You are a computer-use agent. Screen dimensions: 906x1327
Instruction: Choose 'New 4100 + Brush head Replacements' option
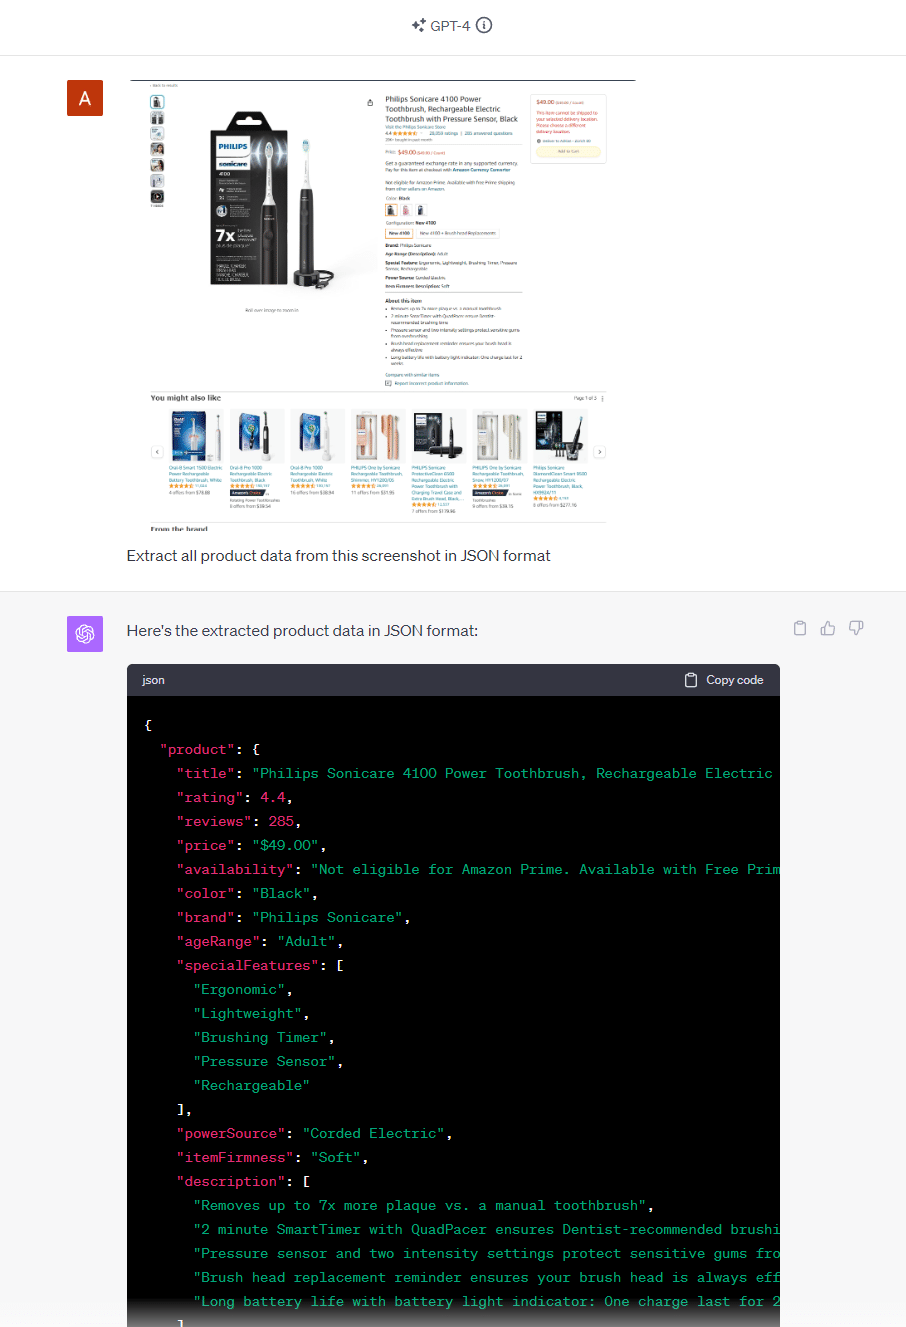click(457, 233)
